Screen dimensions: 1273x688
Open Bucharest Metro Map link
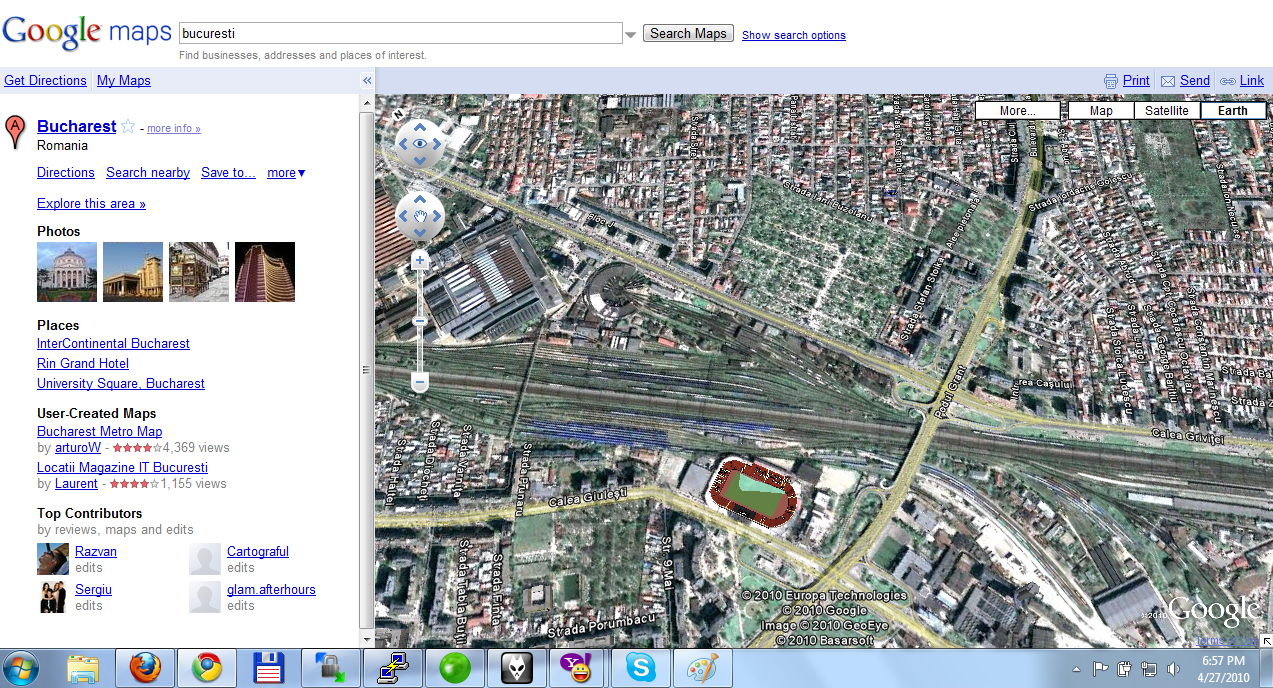(x=99, y=432)
